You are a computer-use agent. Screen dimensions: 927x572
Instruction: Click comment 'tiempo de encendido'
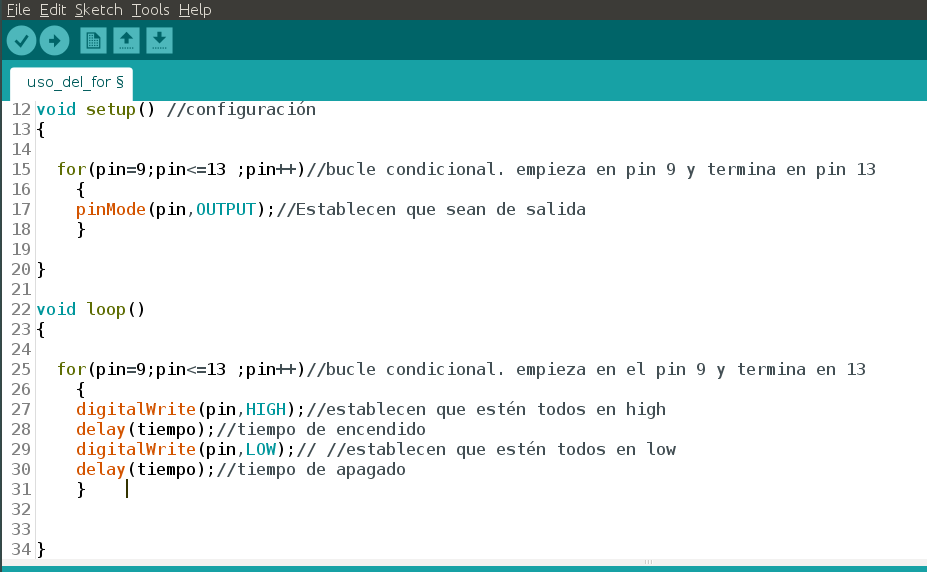331,429
